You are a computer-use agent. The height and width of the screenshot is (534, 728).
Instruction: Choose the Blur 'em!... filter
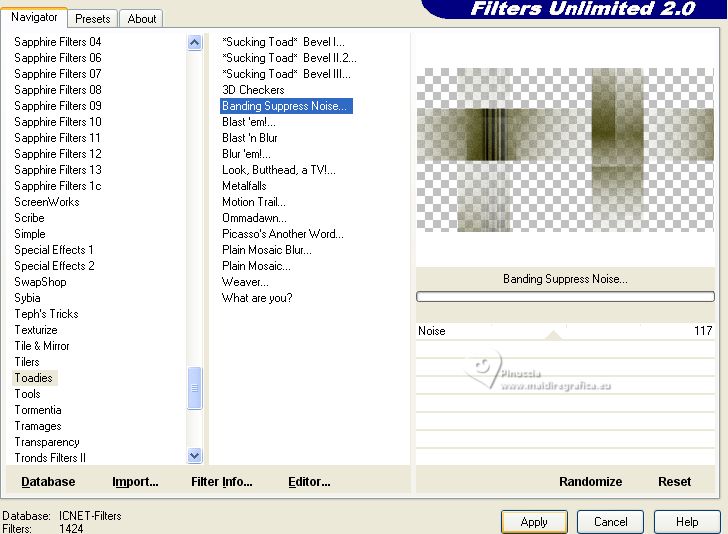click(x=246, y=154)
